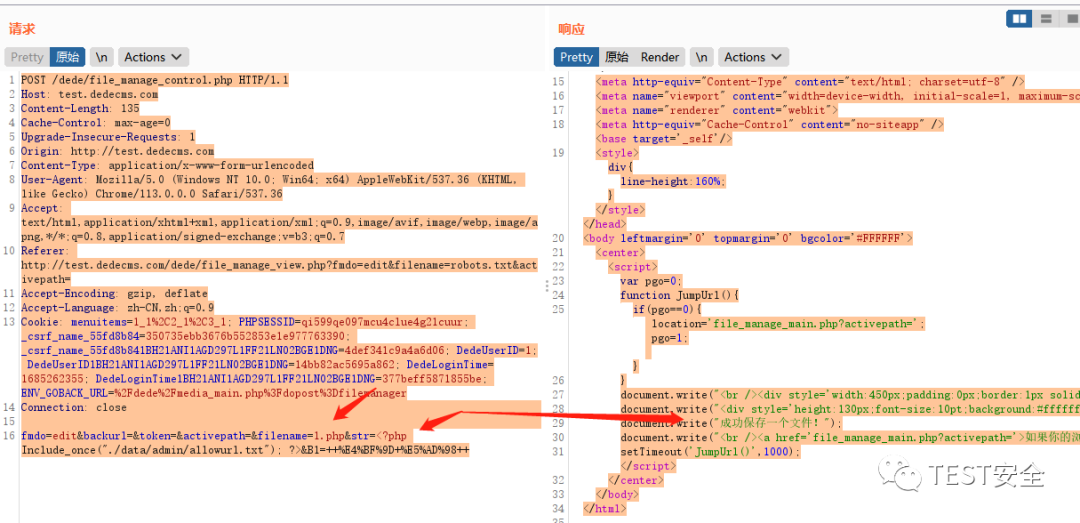Click the setTimeout('JumpUrl()',1000) line
The height and width of the screenshot is (523, 1080).
tap(711, 452)
